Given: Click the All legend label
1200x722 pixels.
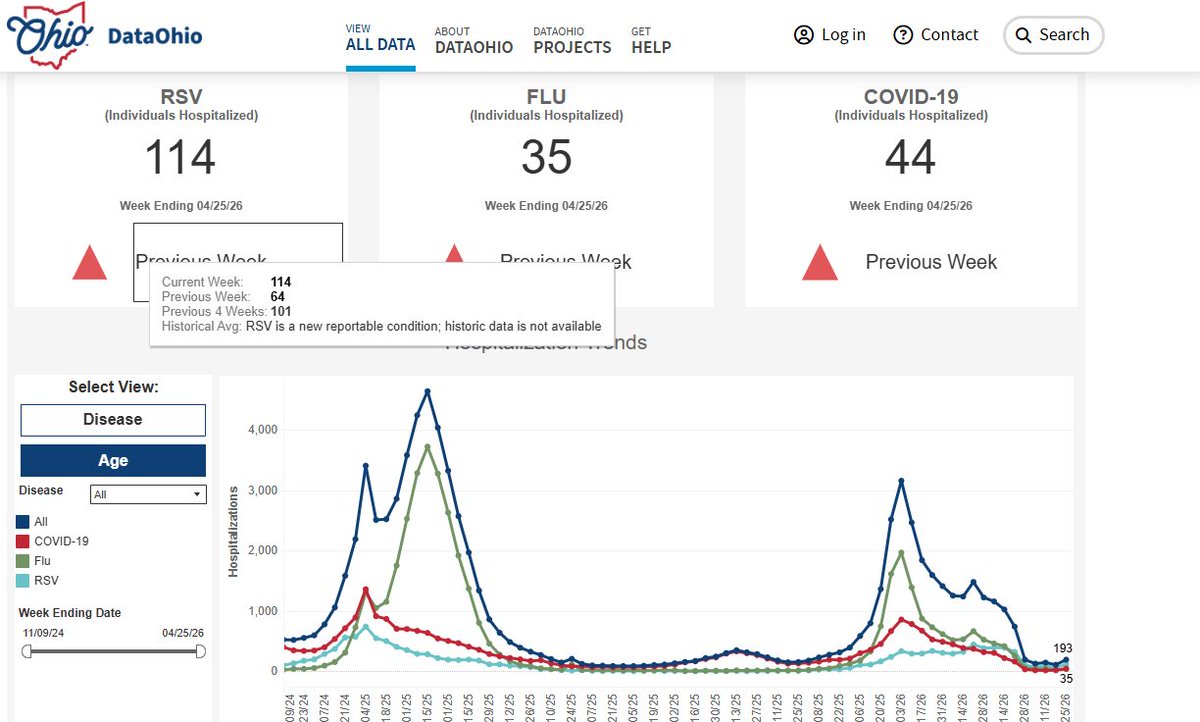Looking at the screenshot, I should 41,522.
